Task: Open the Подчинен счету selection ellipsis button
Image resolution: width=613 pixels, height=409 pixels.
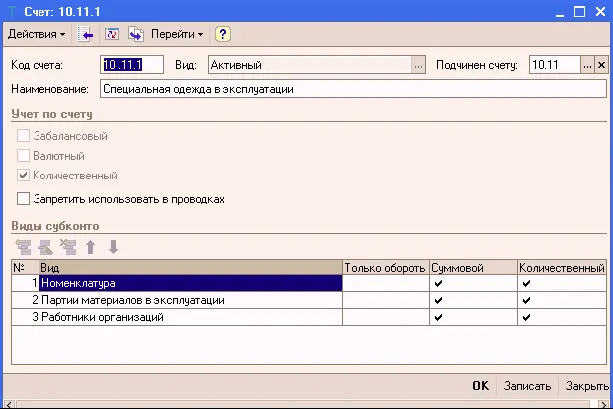Action: (x=587, y=65)
